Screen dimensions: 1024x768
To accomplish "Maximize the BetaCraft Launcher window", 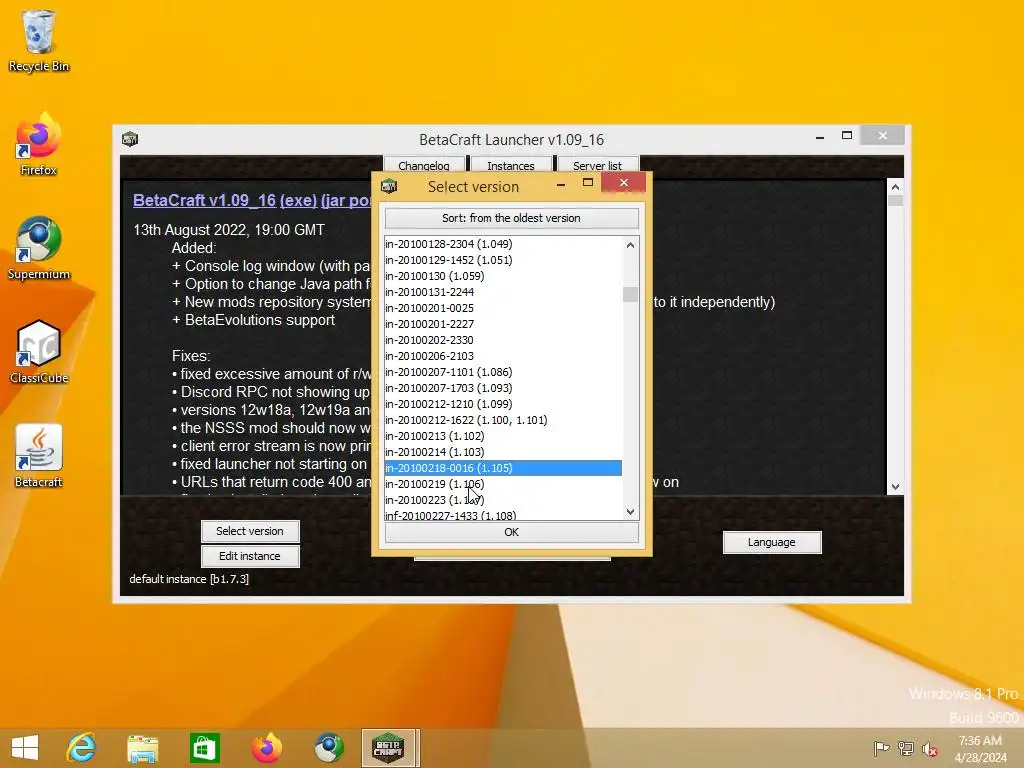I will [x=847, y=135].
